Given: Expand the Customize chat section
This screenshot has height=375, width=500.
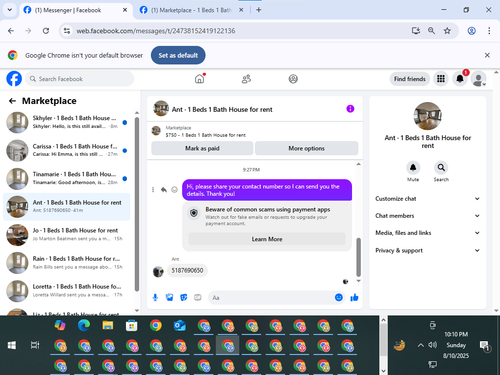Looking at the screenshot, I should pyautogui.click(x=428, y=199).
